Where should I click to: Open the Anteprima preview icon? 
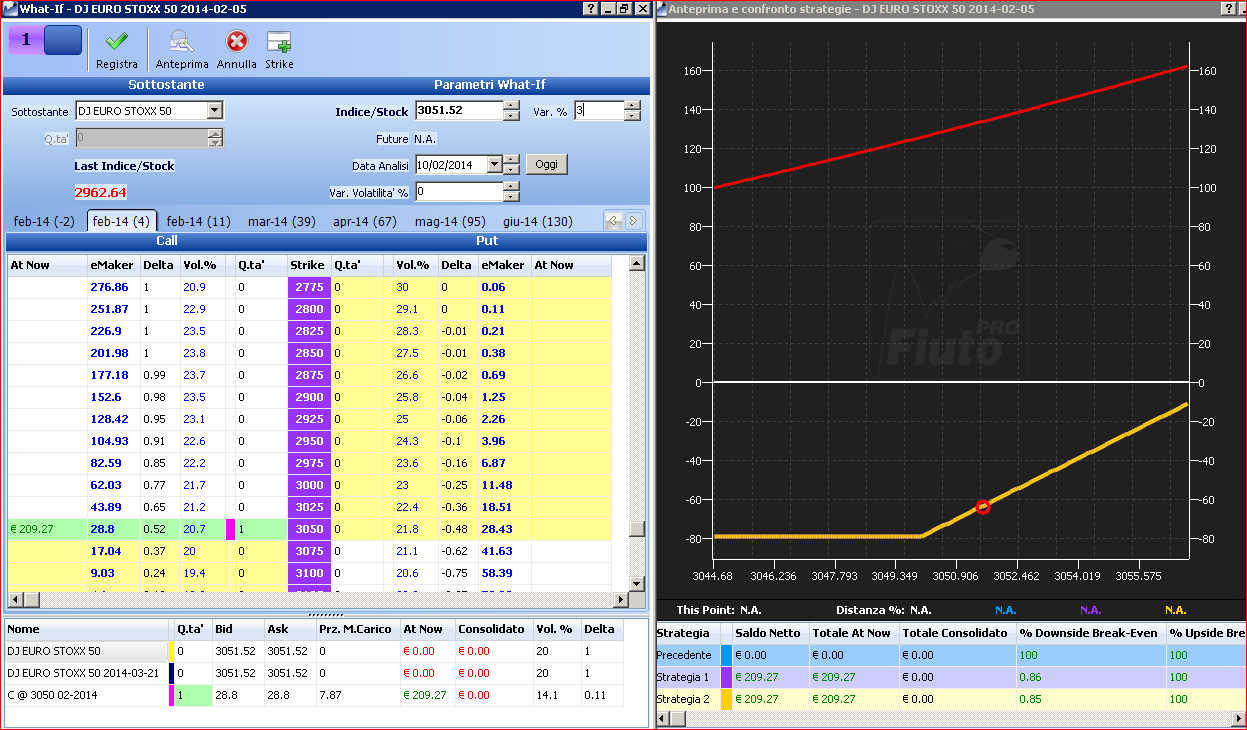point(181,41)
